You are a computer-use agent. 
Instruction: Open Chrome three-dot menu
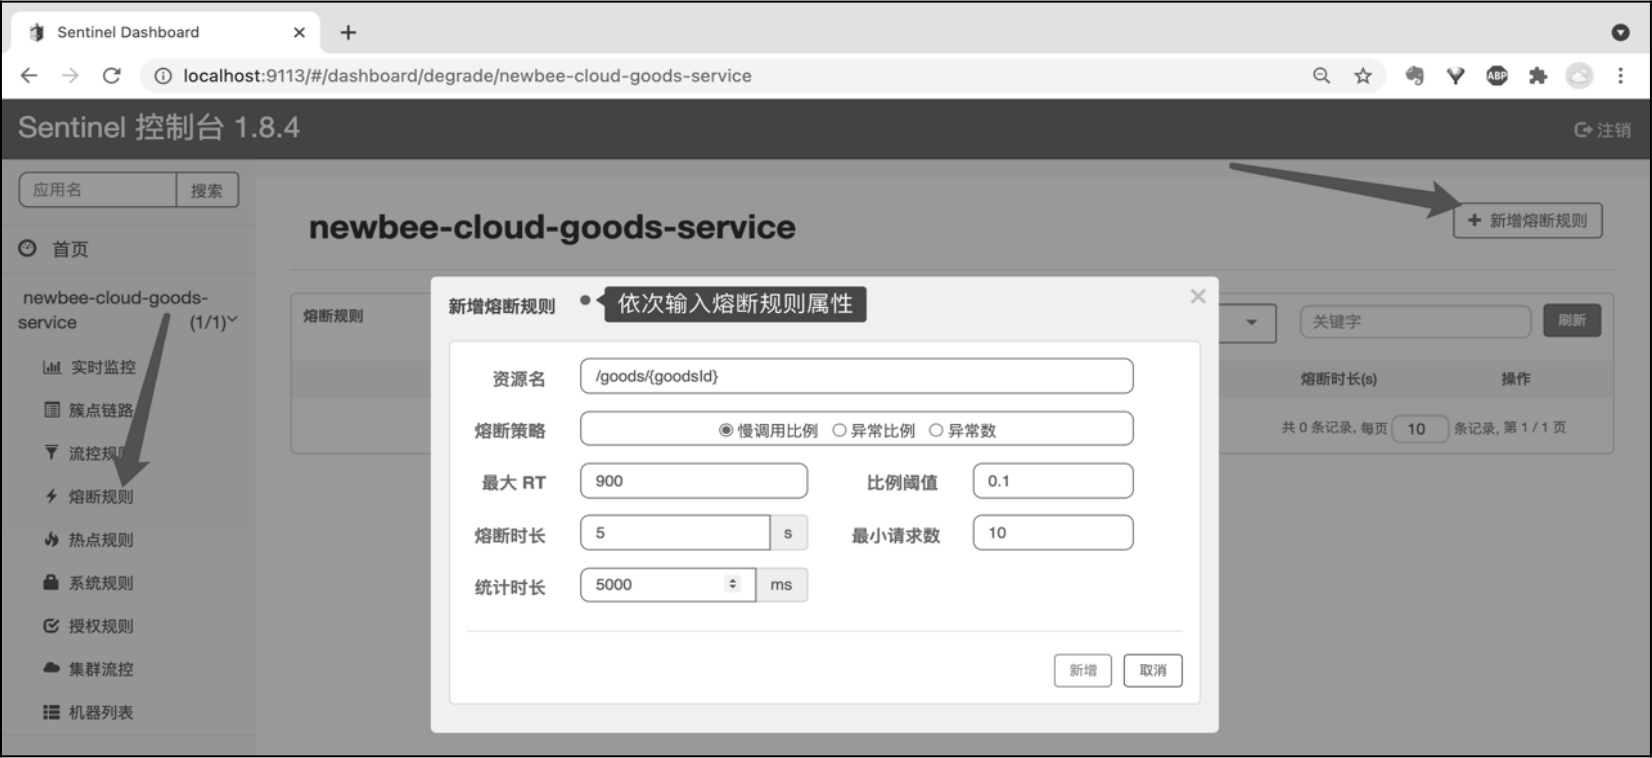point(1620,75)
